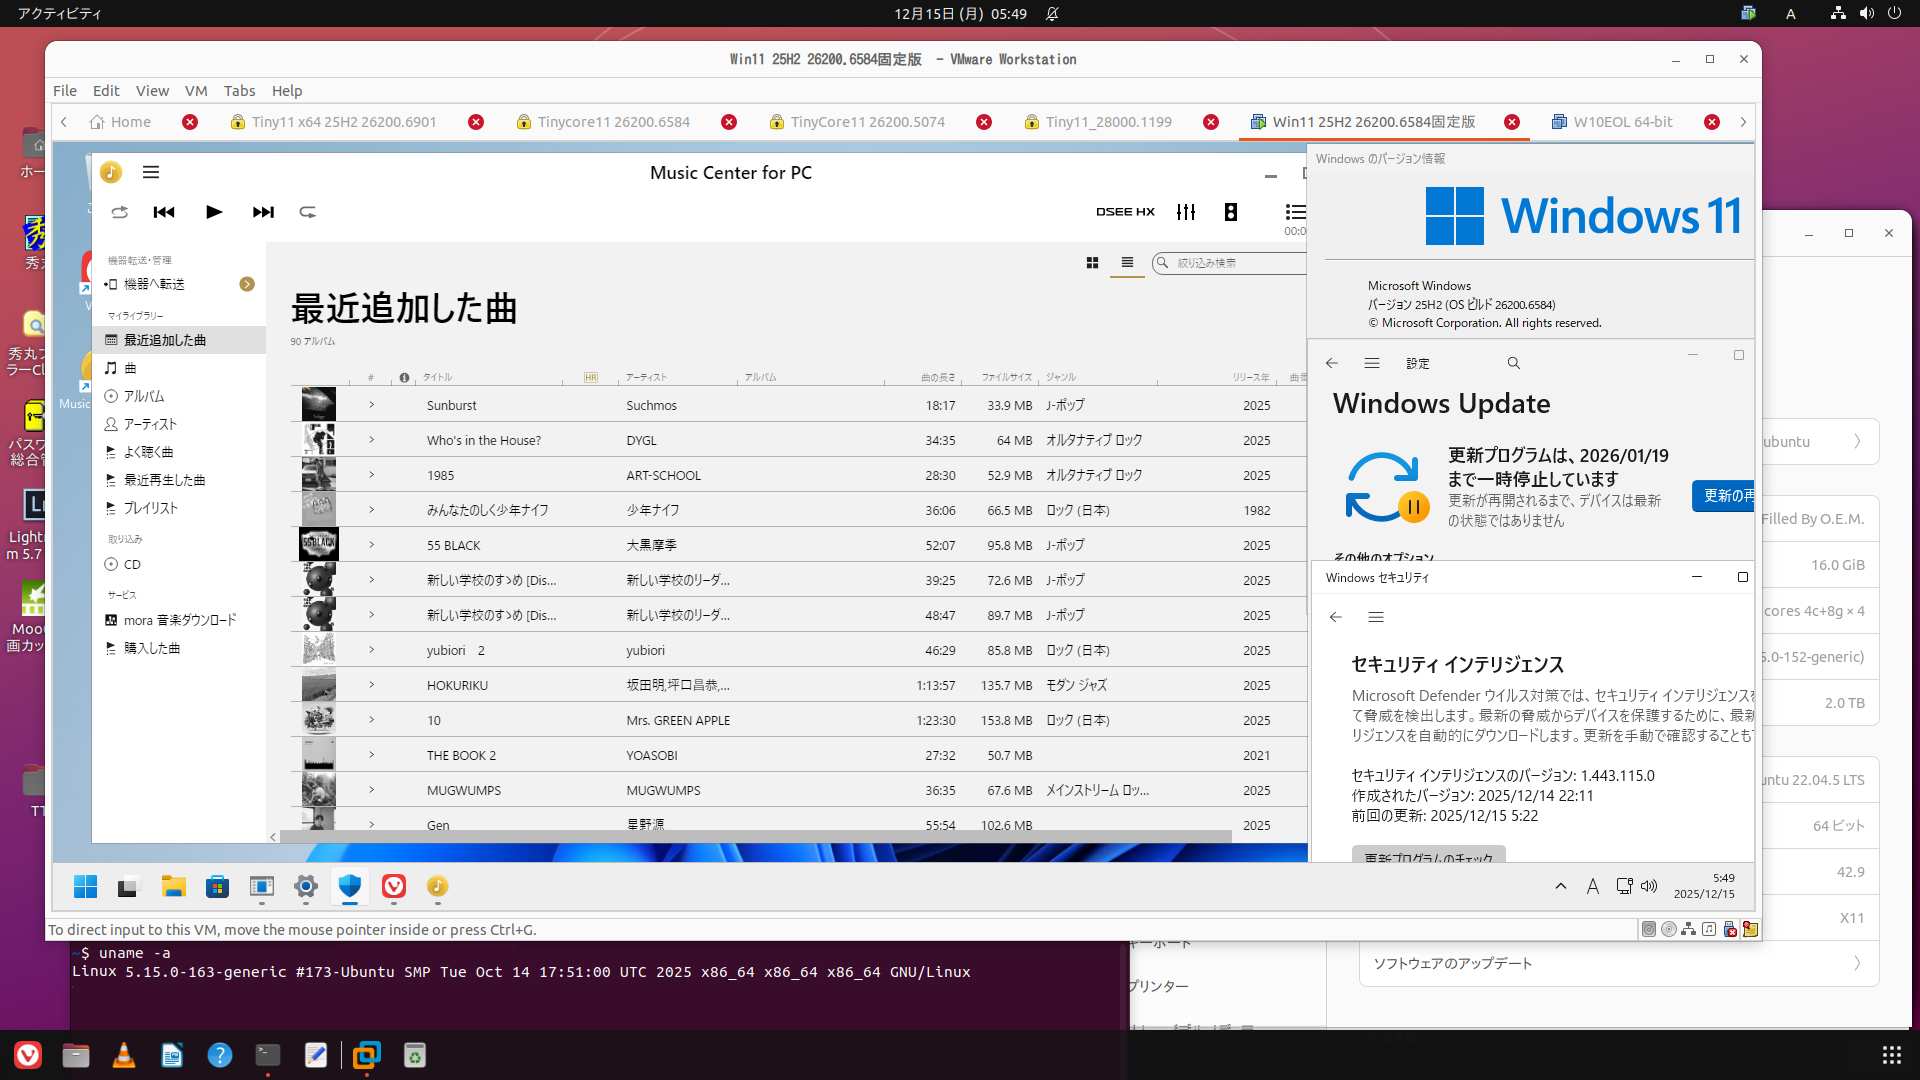Screen dimensions: 1920x1080
Task: Open the equalizer settings icon
Action: click(1186, 212)
